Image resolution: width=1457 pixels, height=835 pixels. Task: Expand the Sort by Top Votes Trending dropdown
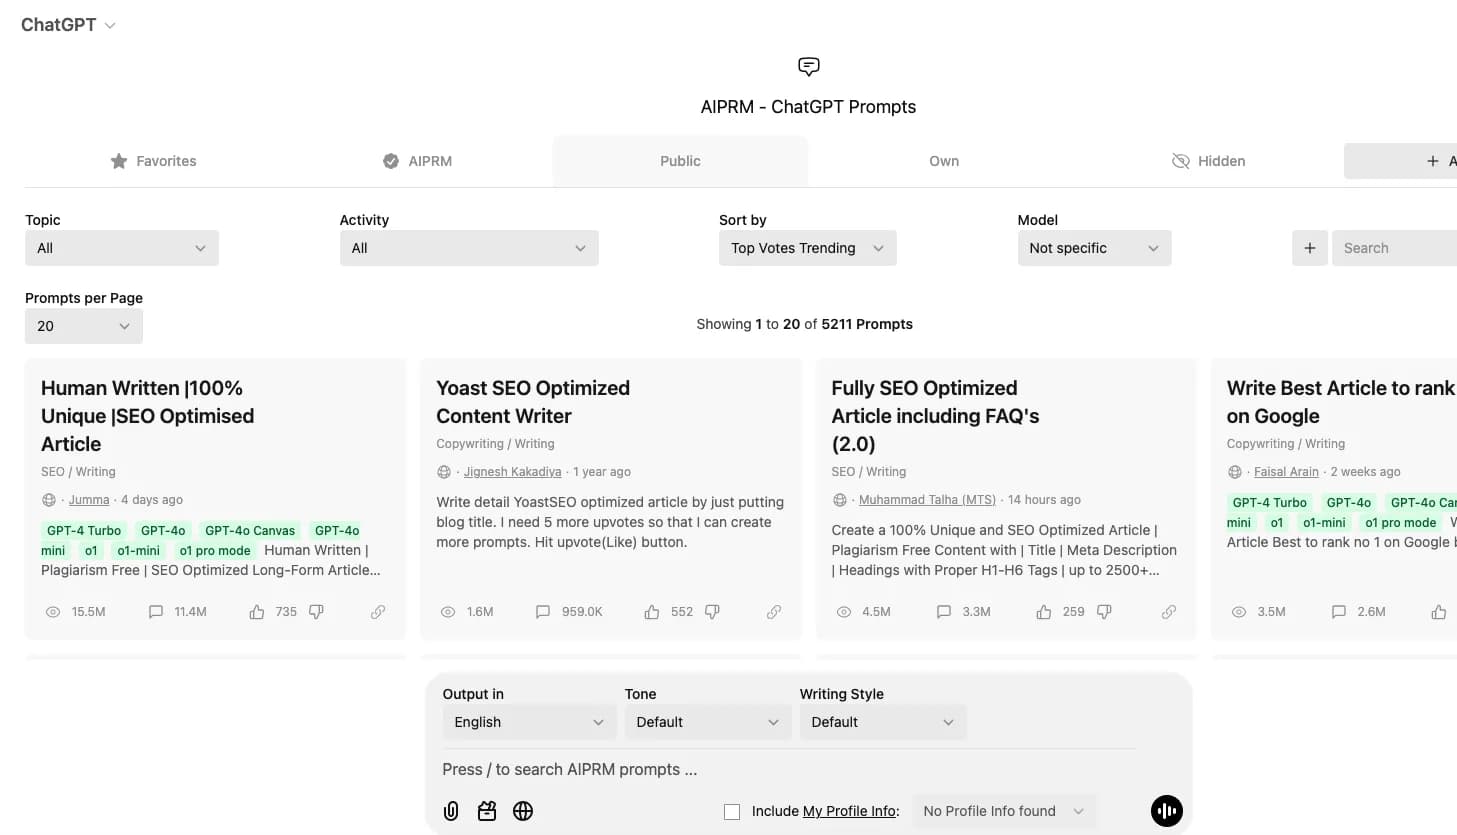tap(808, 248)
